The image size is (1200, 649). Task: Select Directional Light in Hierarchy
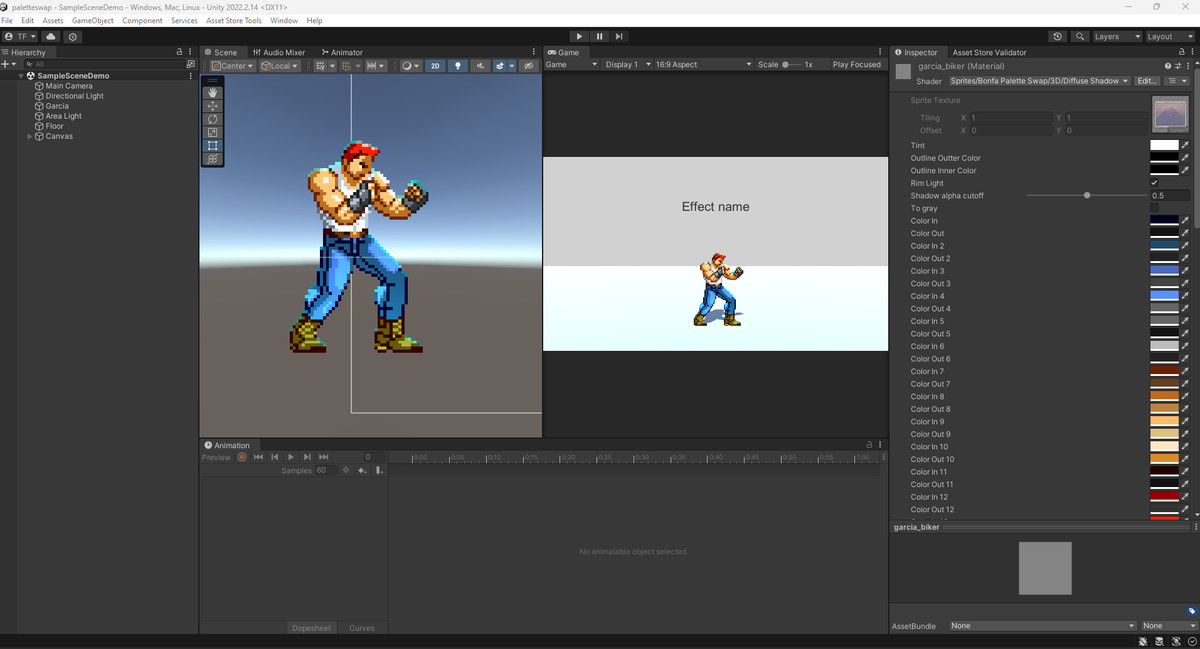(74, 96)
